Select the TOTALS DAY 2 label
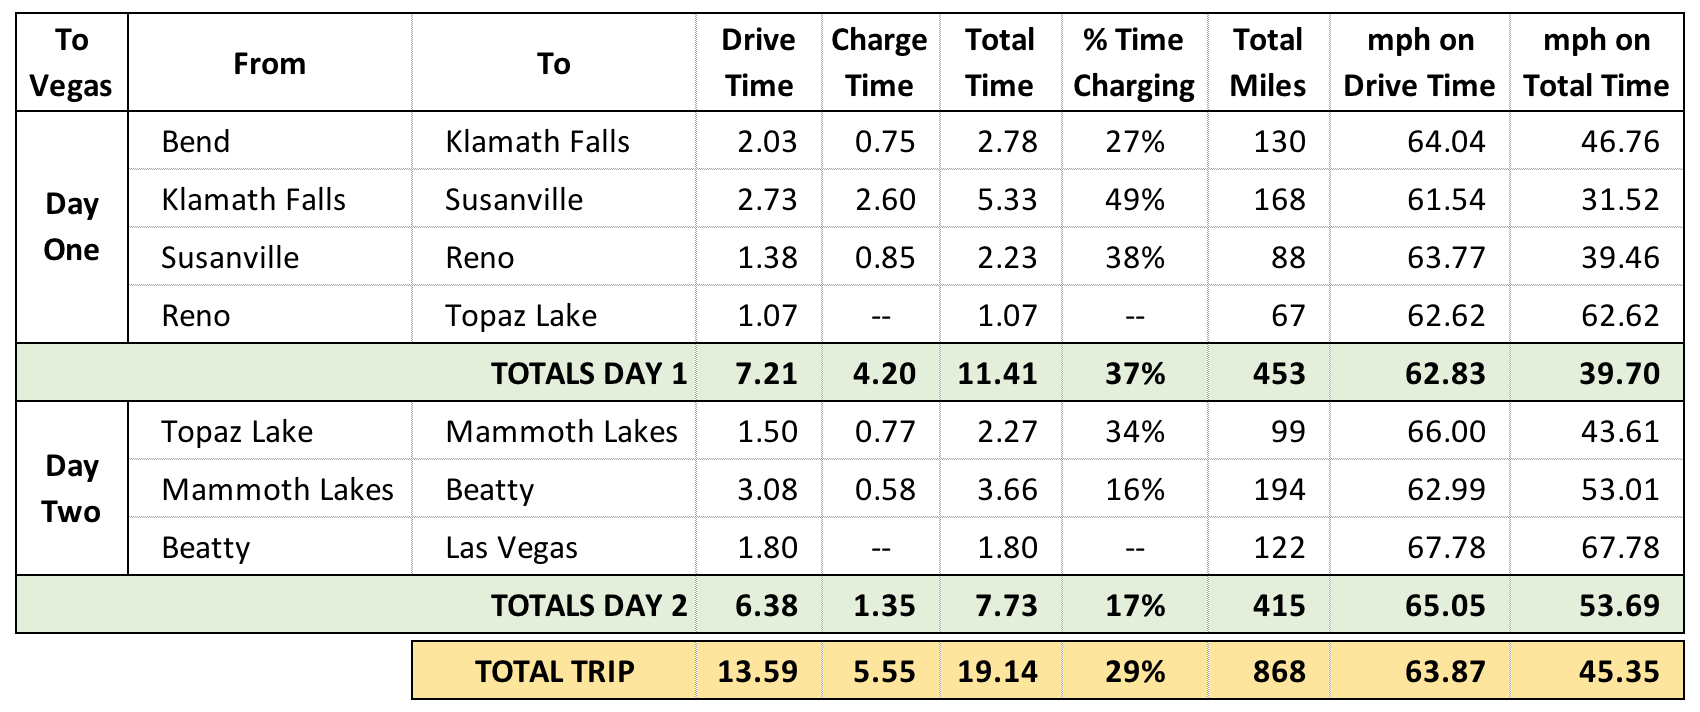This screenshot has width=1700, height=712. (x=588, y=605)
